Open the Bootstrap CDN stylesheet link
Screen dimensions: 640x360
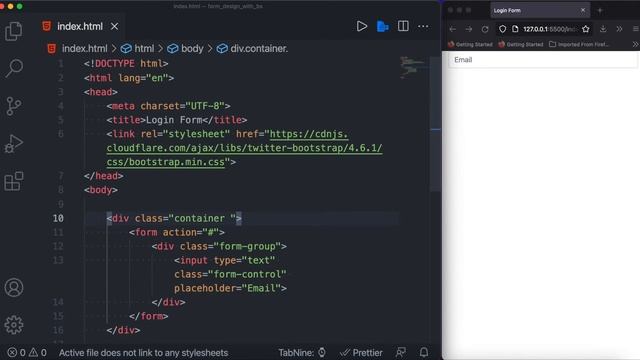tap(244, 148)
